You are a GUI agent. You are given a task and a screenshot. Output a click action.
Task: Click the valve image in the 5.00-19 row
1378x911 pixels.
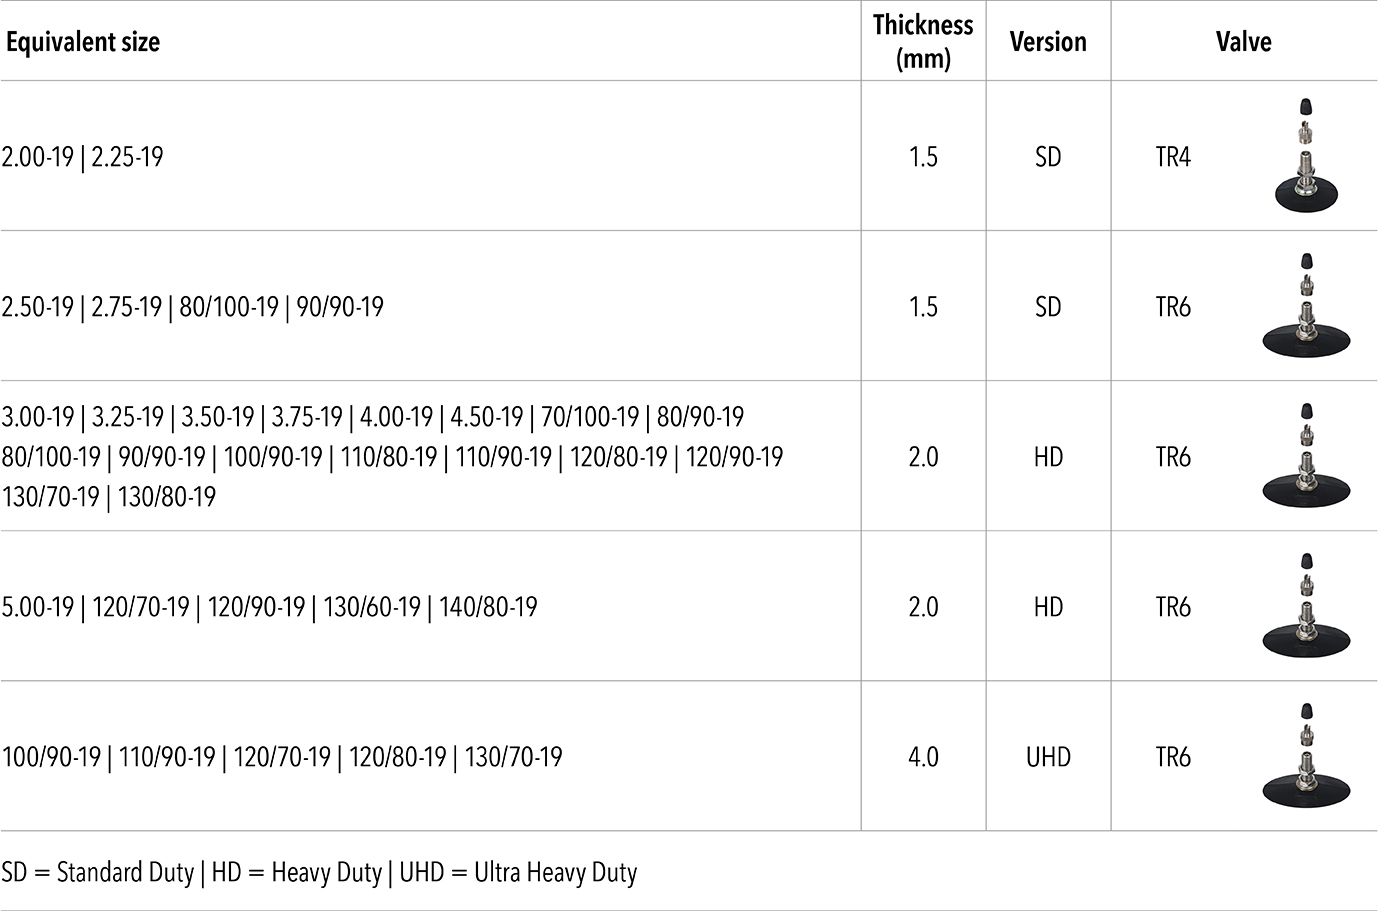pyautogui.click(x=1305, y=606)
